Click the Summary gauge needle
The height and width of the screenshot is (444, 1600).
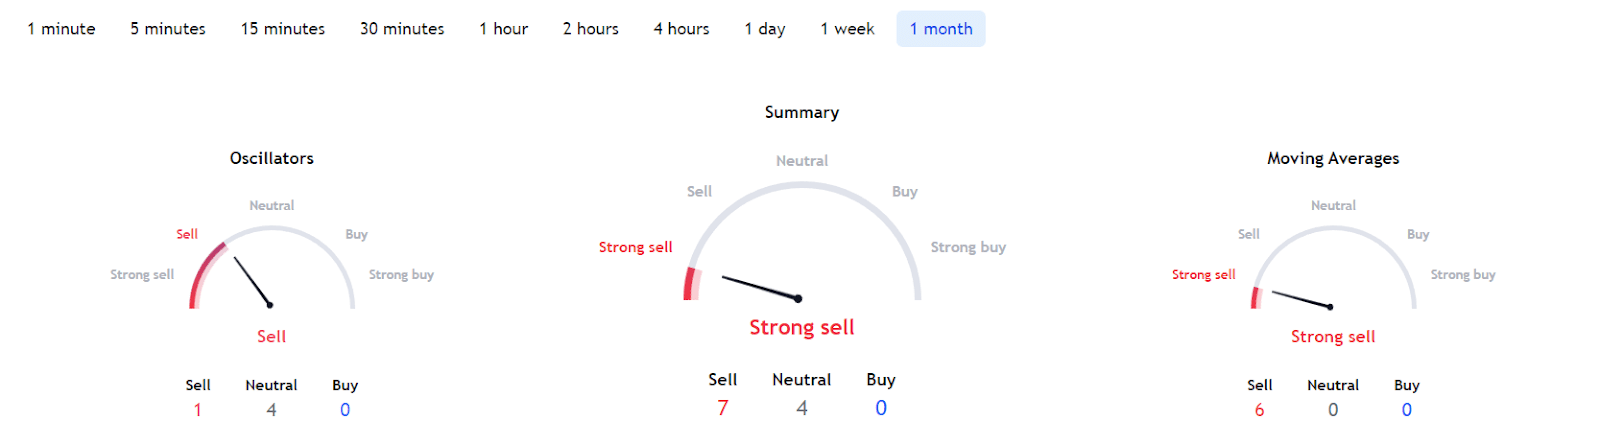pyautogui.click(x=761, y=288)
